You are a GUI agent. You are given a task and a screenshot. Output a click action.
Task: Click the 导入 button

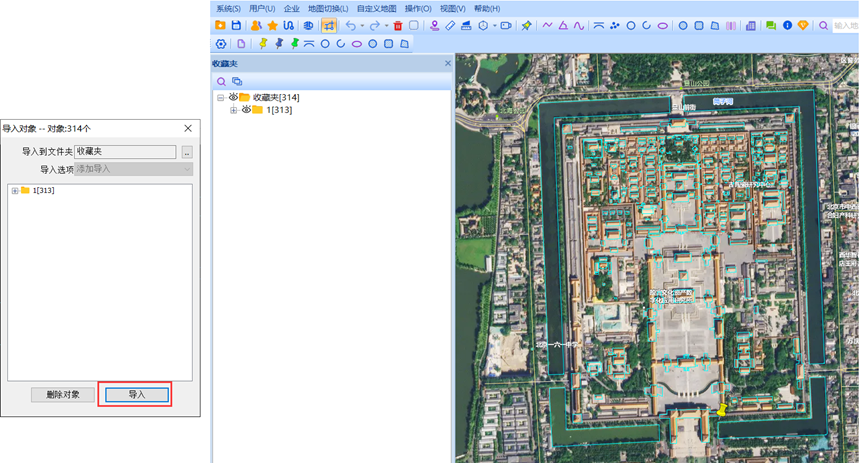[137, 394]
